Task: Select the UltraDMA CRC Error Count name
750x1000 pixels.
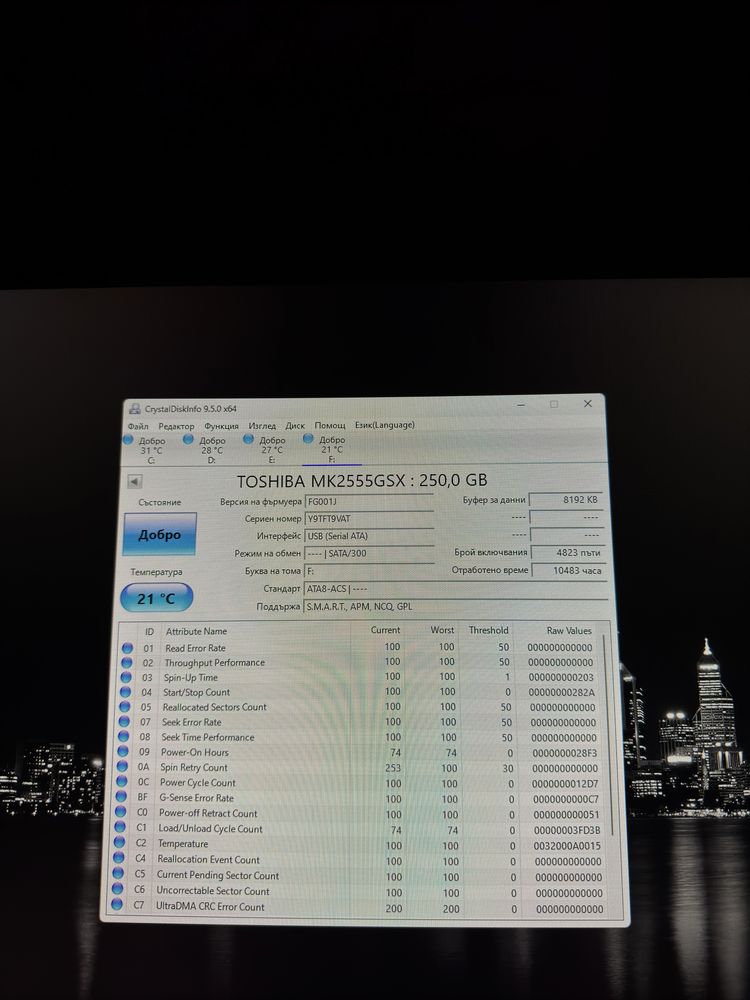Action: point(210,906)
